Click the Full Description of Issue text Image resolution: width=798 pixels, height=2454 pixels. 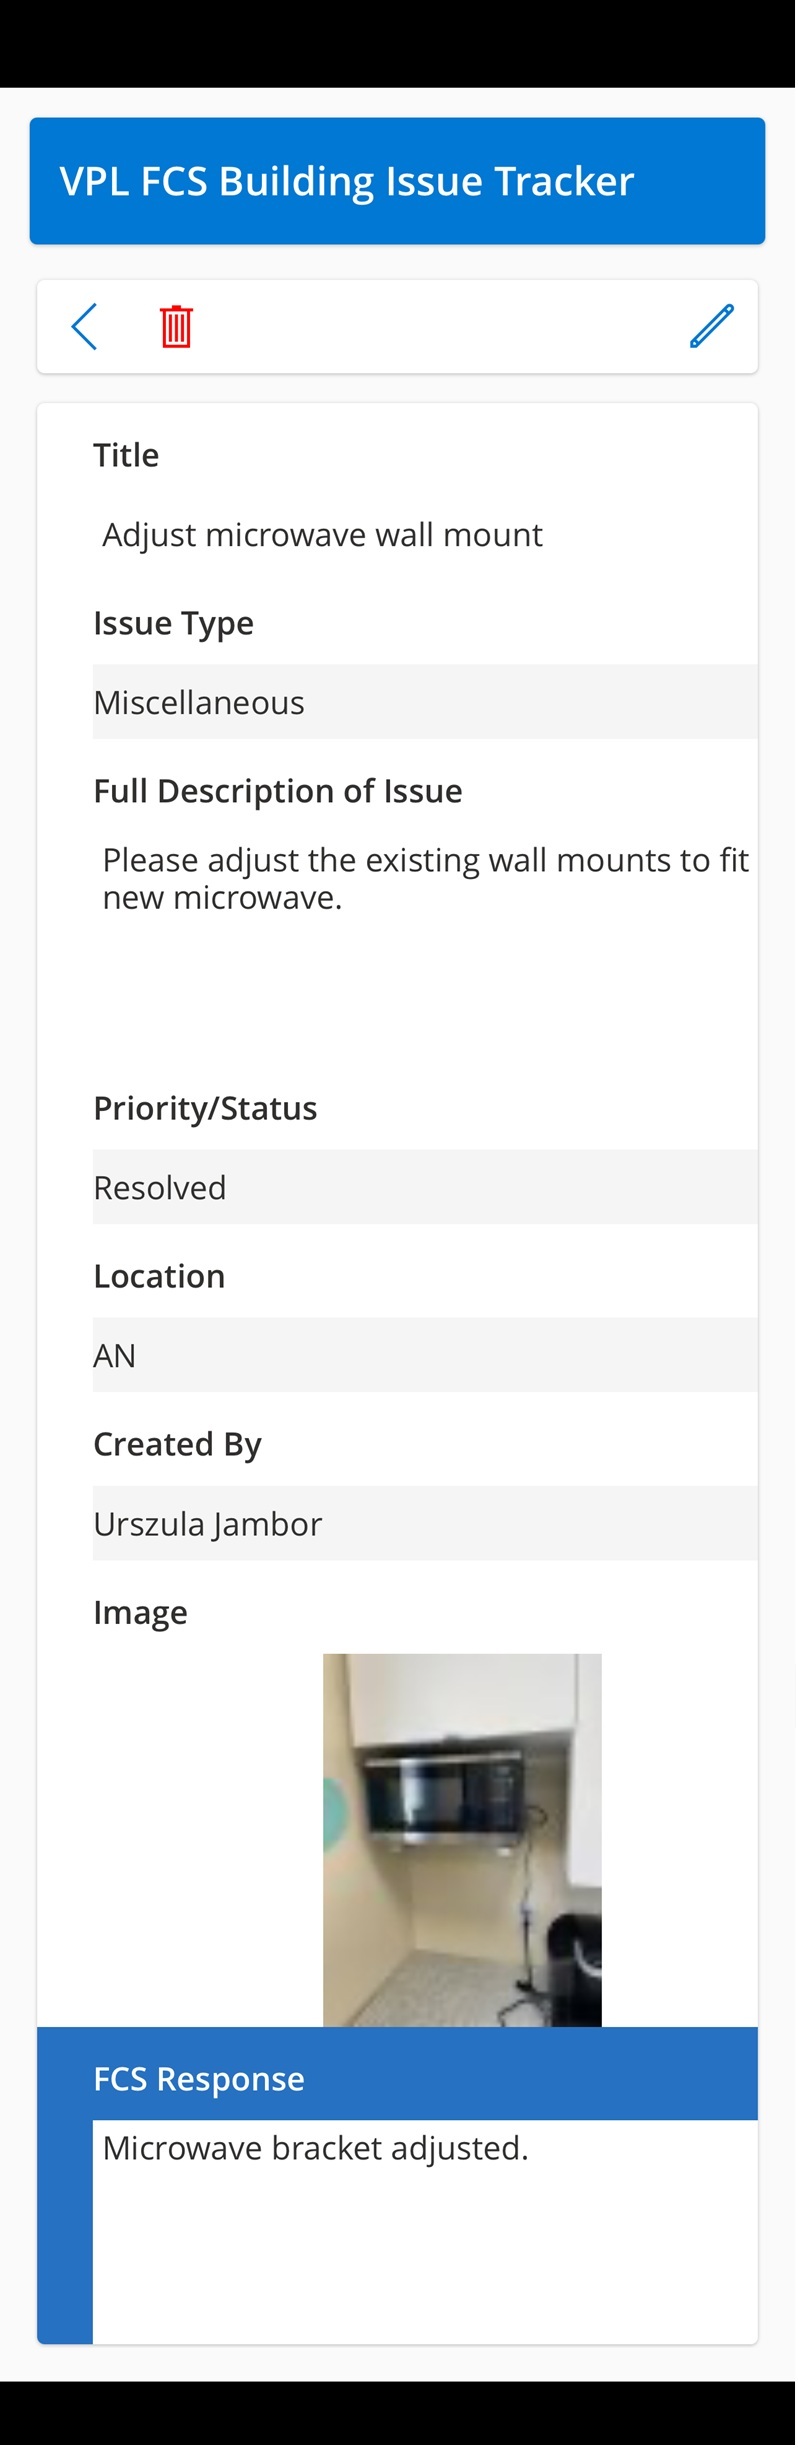(x=424, y=880)
